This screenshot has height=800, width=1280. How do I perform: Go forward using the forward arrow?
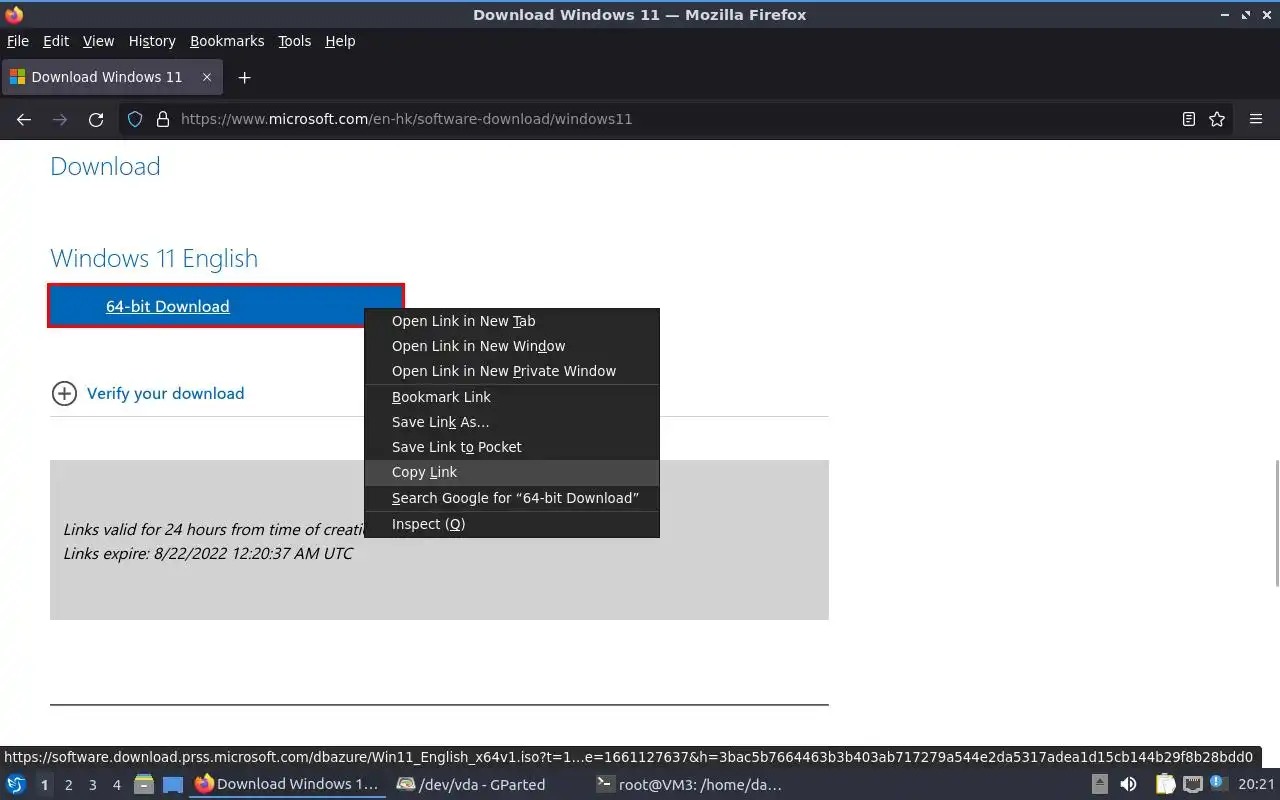(x=60, y=119)
